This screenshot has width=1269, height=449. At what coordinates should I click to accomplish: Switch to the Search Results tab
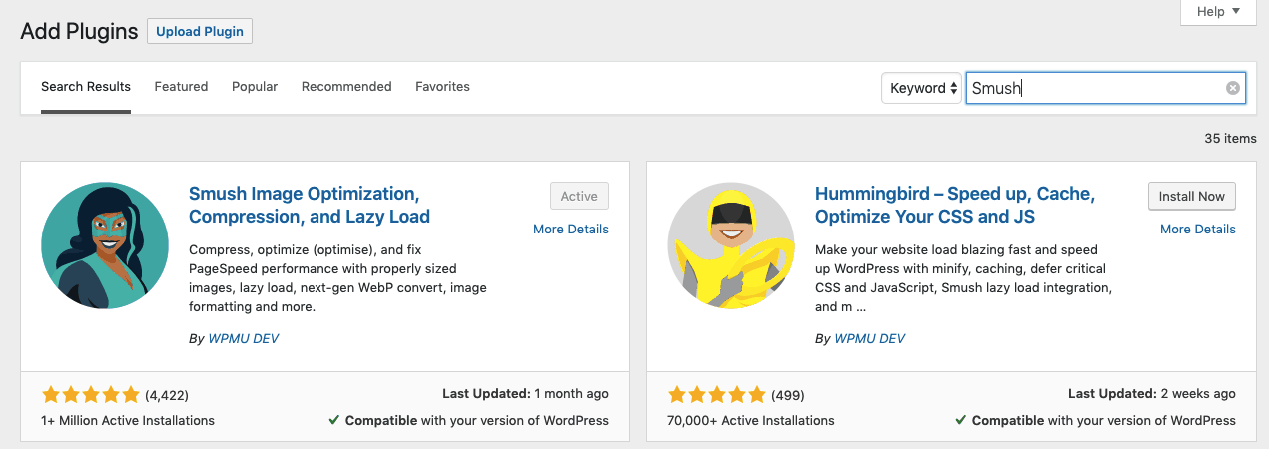[x=86, y=87]
